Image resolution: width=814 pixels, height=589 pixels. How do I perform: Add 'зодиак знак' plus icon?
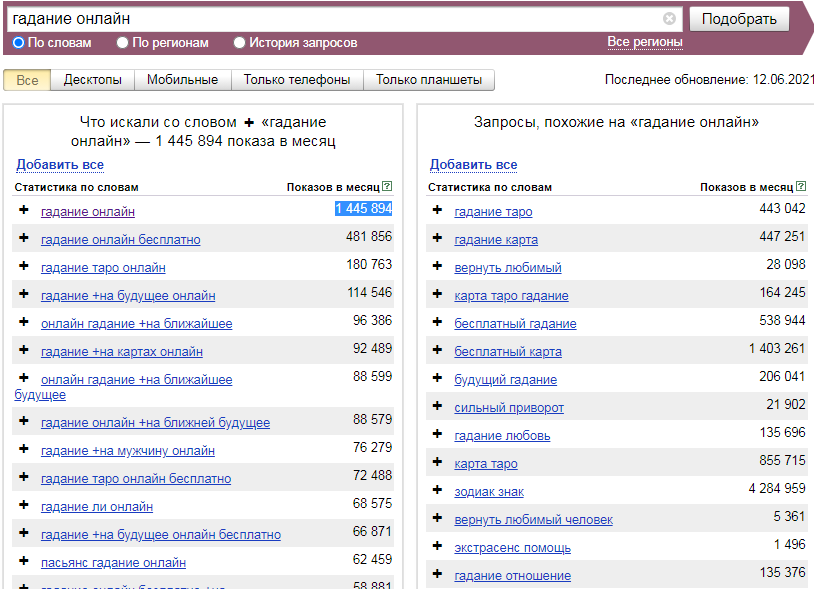[437, 490]
